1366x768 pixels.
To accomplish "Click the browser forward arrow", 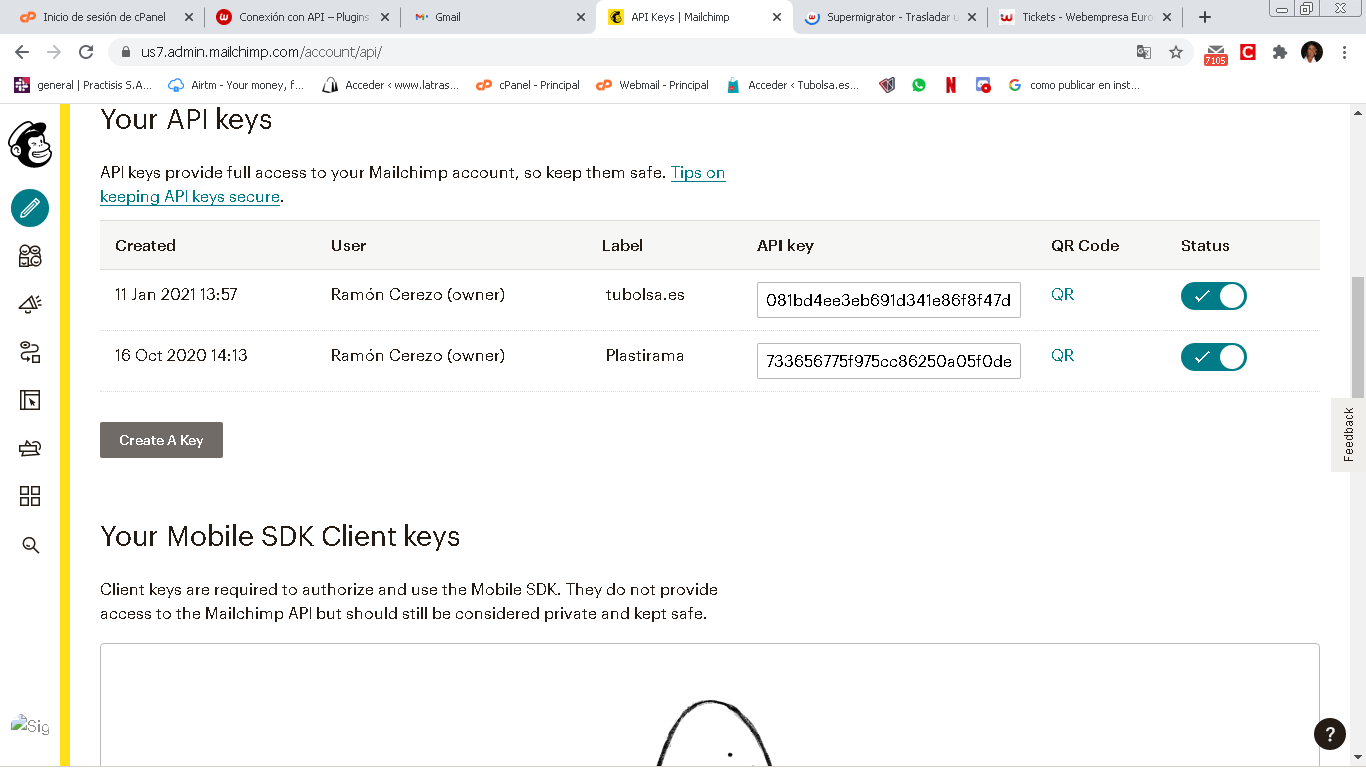I will (54, 52).
